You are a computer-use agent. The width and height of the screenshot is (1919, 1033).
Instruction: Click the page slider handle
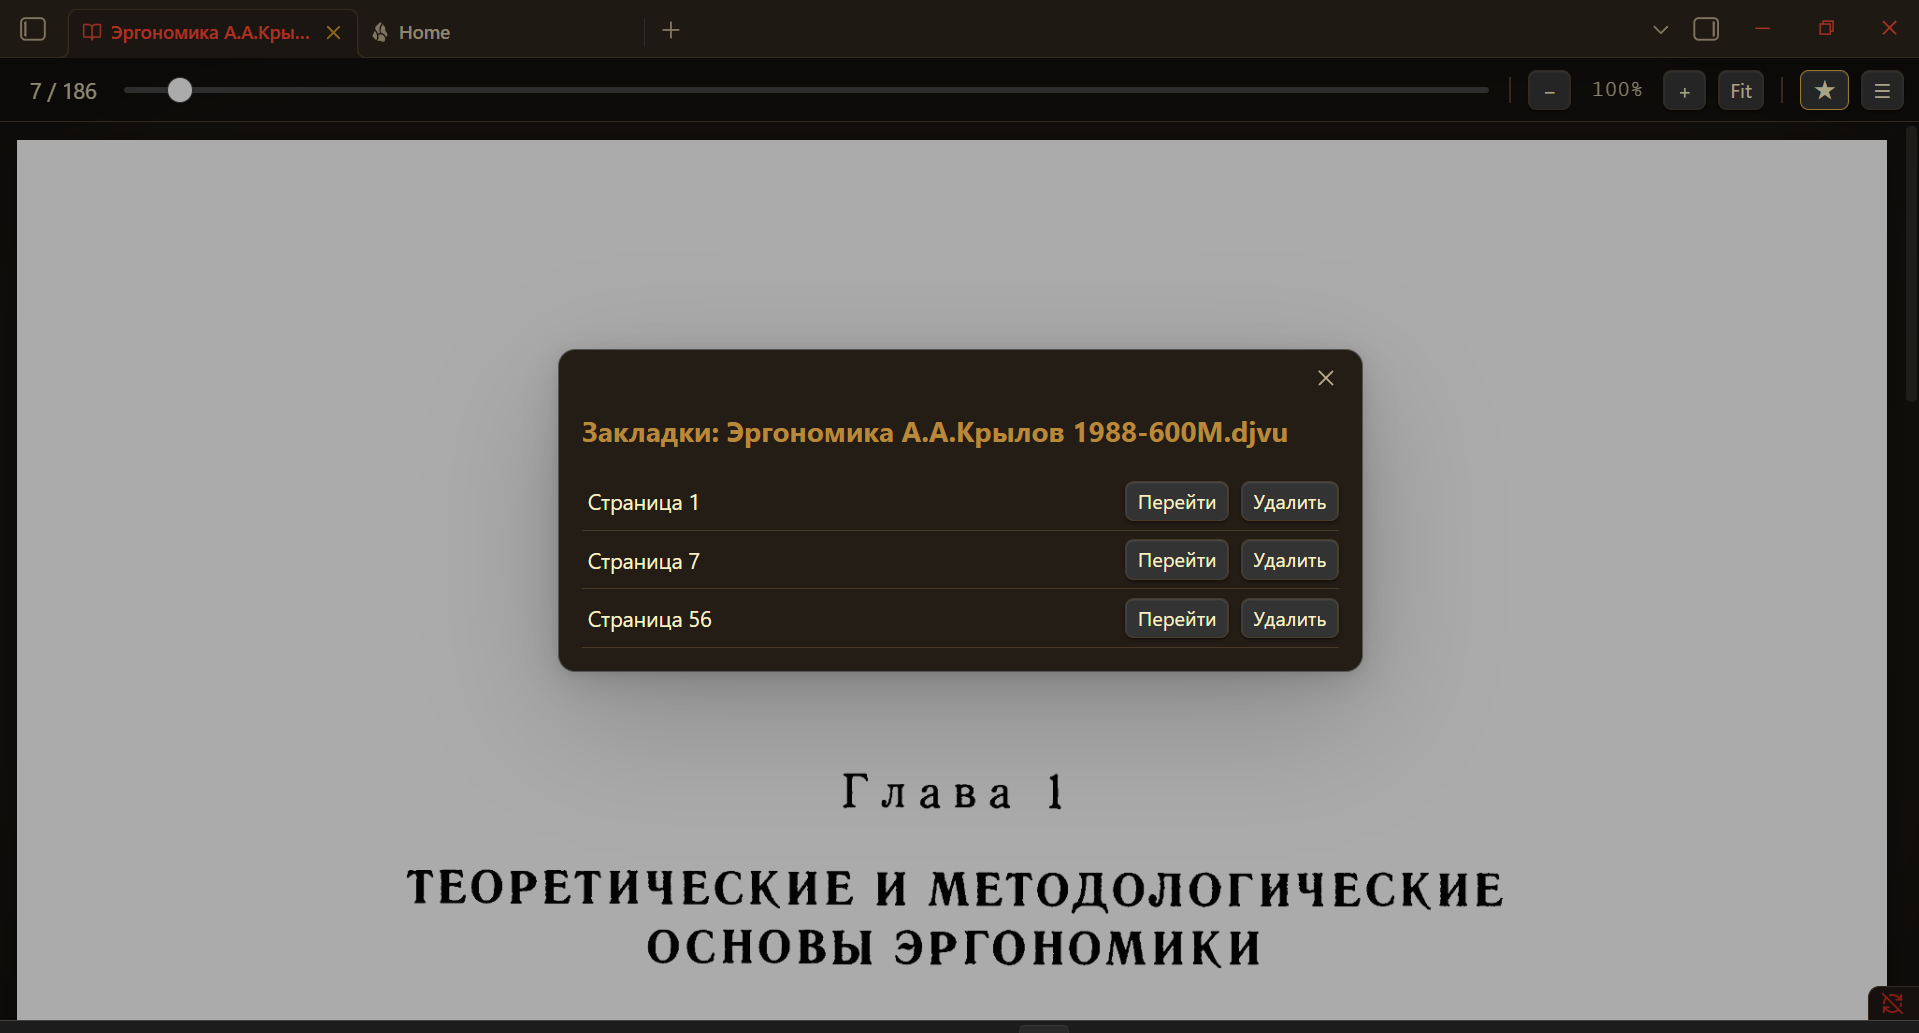[180, 90]
